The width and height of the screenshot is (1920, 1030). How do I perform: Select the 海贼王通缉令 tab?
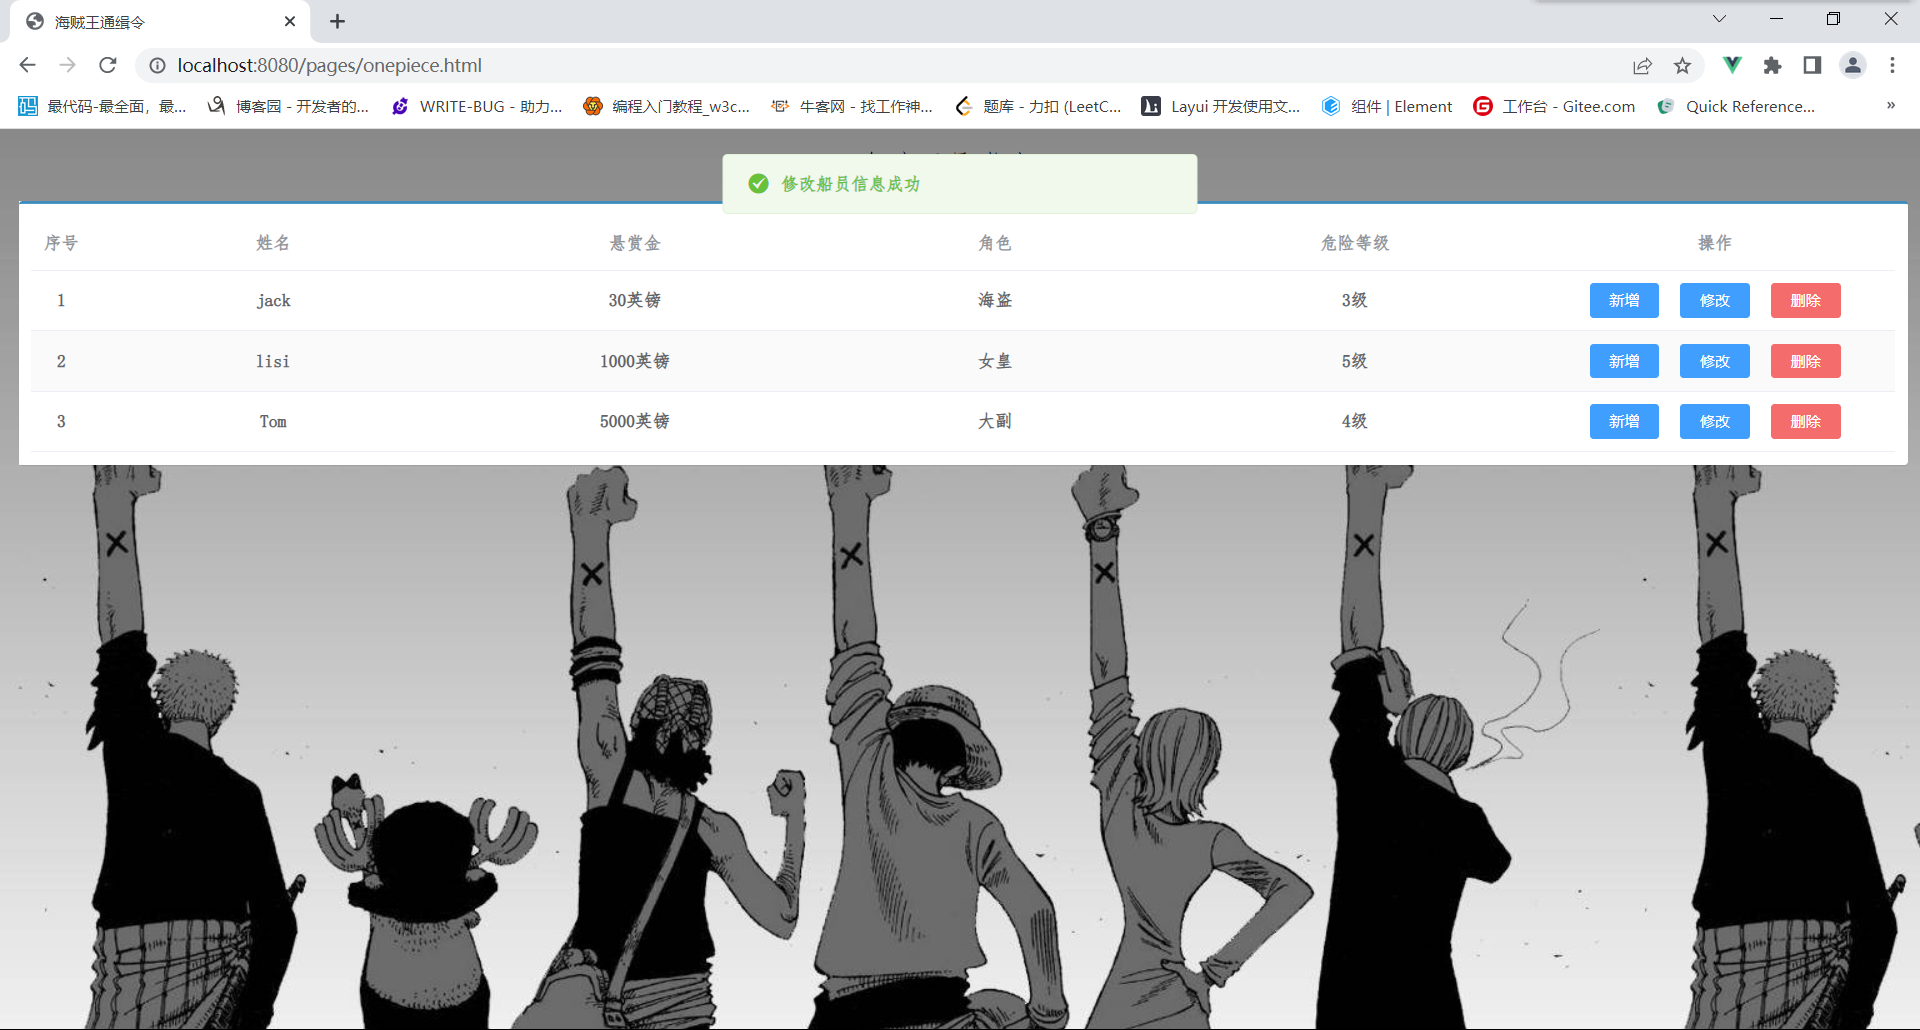pos(160,21)
